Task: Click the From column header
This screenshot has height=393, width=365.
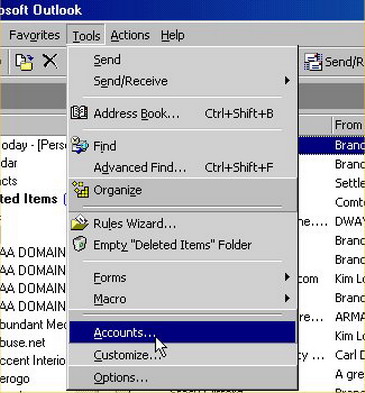Action: pos(348,125)
